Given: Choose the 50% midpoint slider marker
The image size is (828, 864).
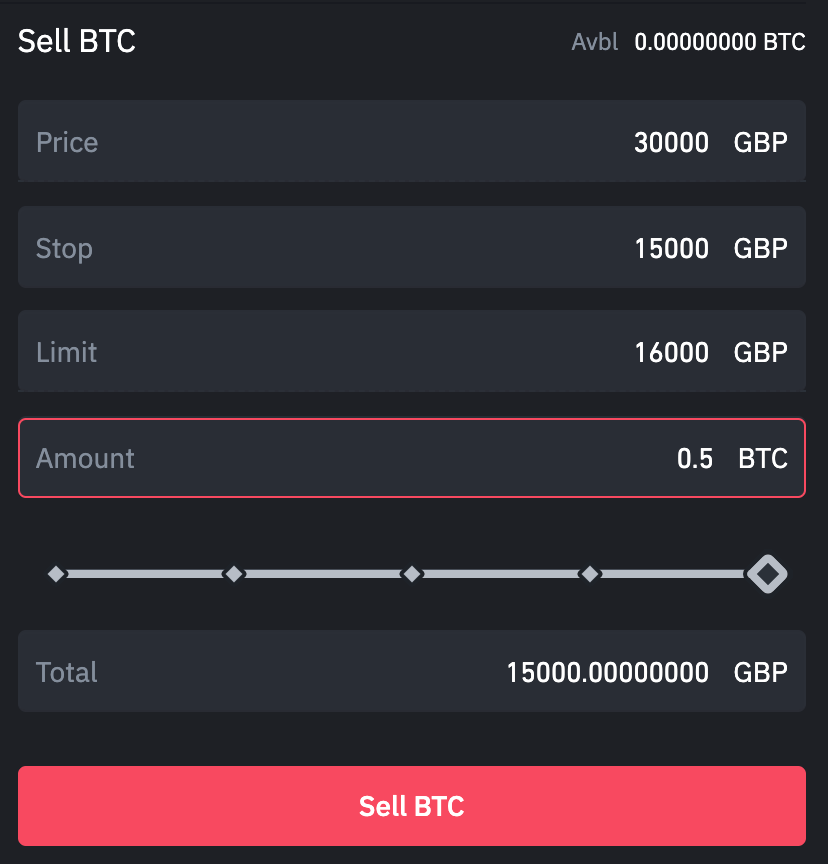Looking at the screenshot, I should tap(411, 574).
